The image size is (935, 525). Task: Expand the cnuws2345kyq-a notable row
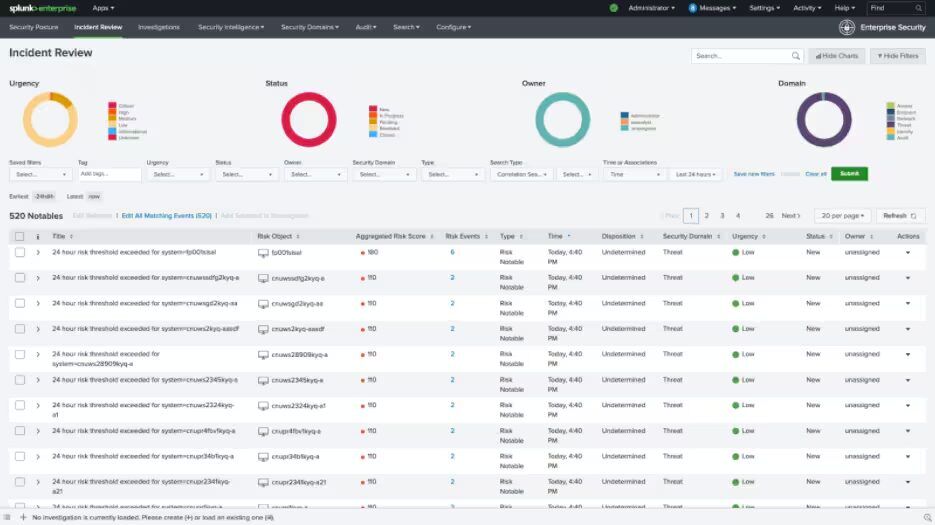tap(38, 381)
